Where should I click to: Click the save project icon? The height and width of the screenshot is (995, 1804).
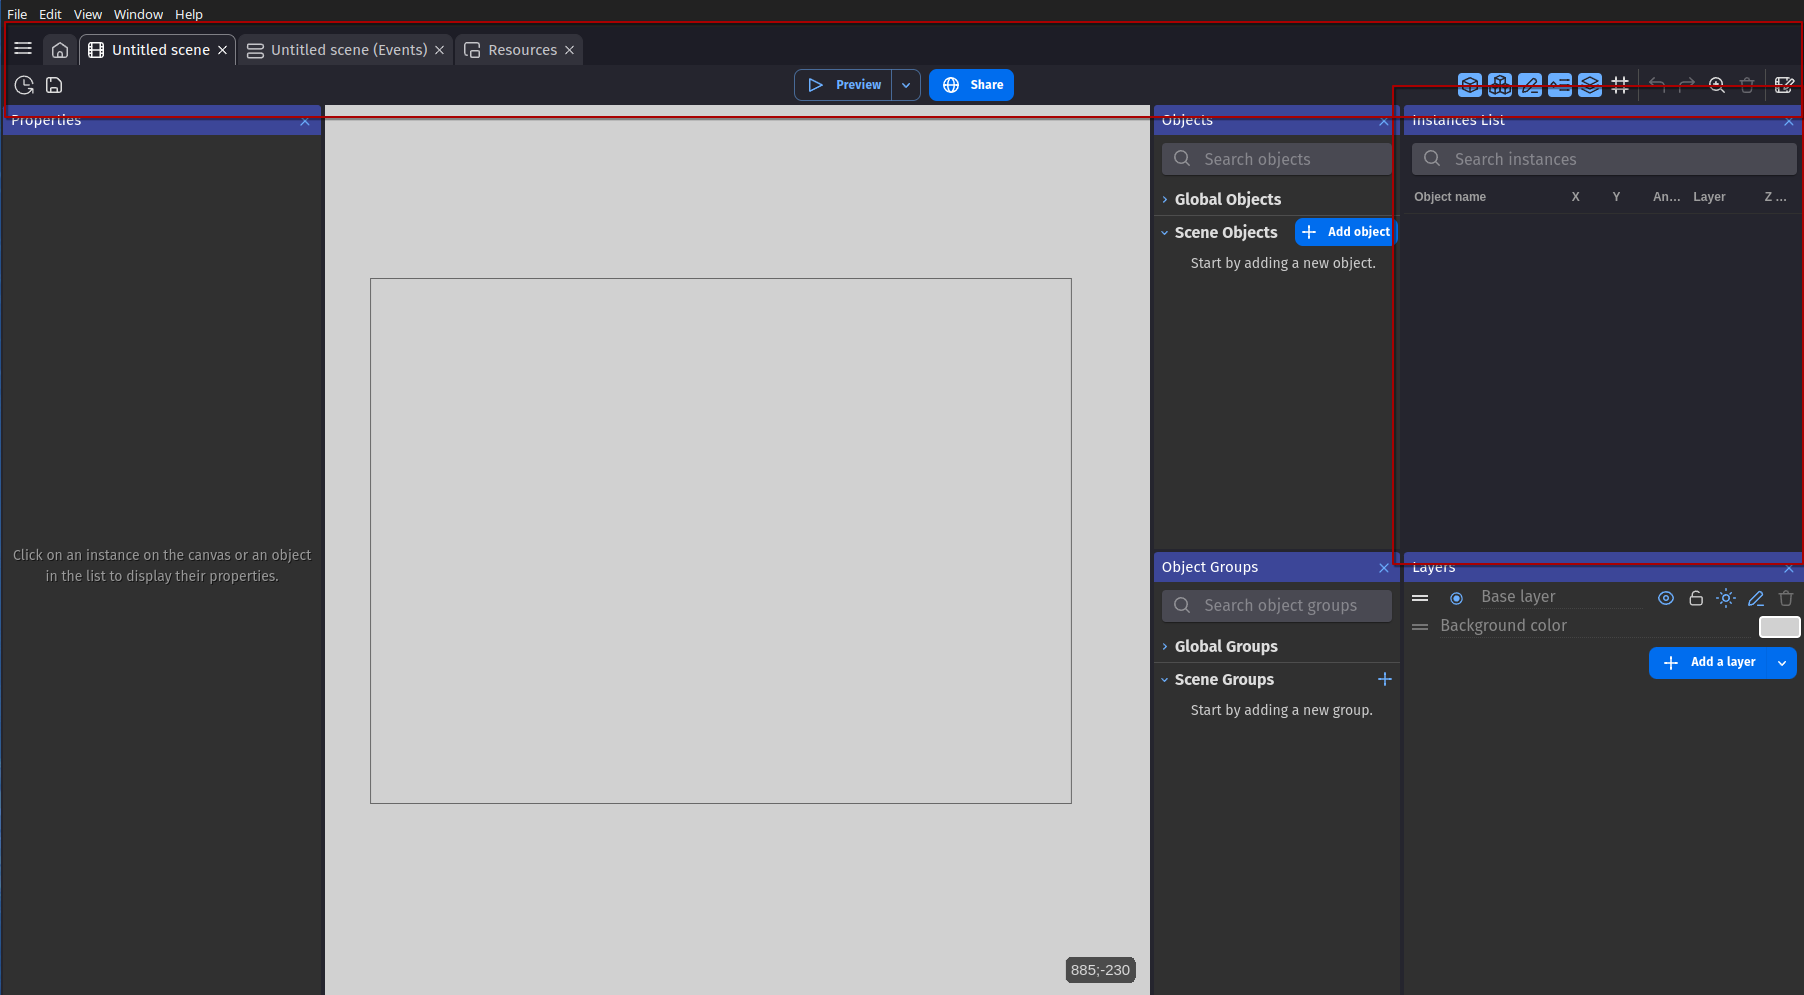[54, 85]
